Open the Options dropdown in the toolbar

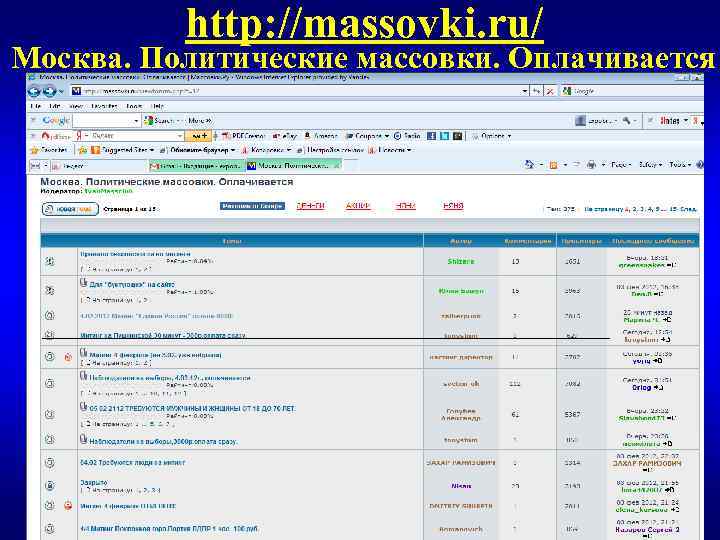tap(491, 136)
